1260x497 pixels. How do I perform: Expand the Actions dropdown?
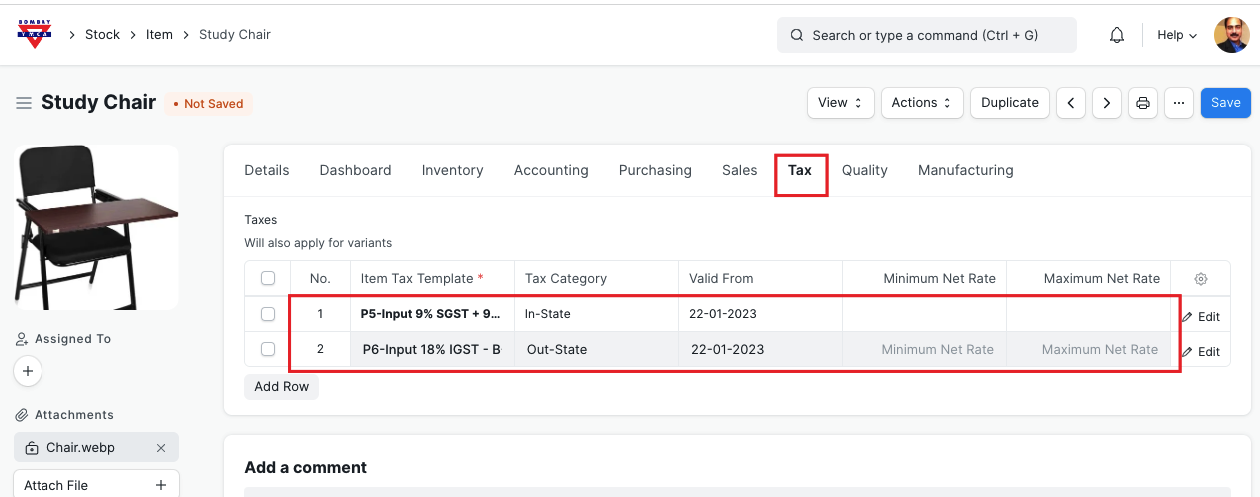point(922,103)
